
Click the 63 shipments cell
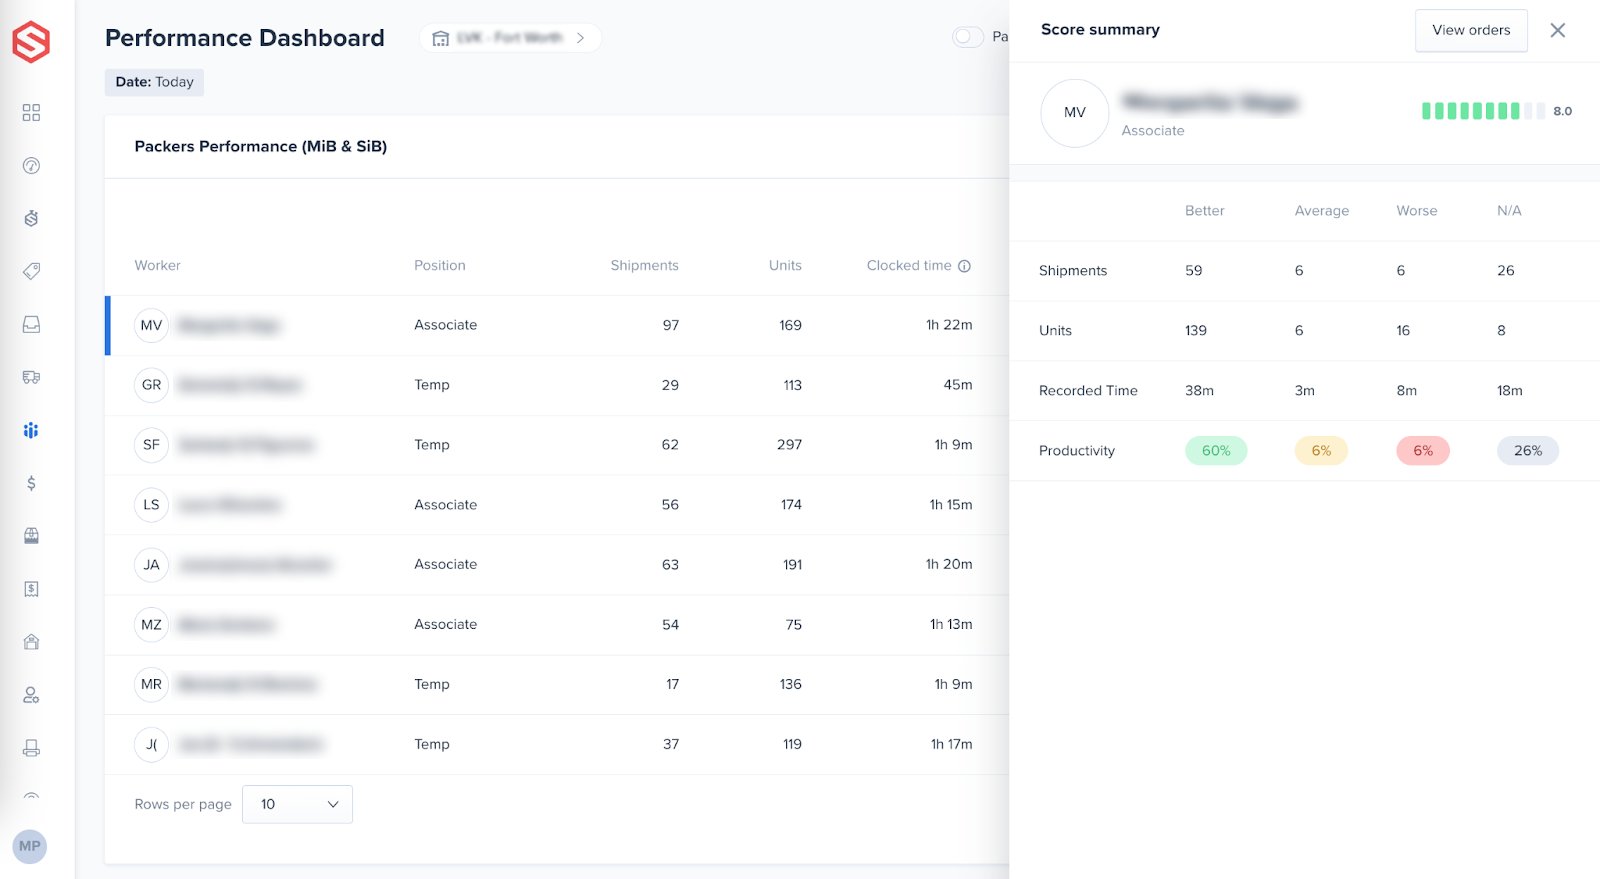(x=670, y=565)
